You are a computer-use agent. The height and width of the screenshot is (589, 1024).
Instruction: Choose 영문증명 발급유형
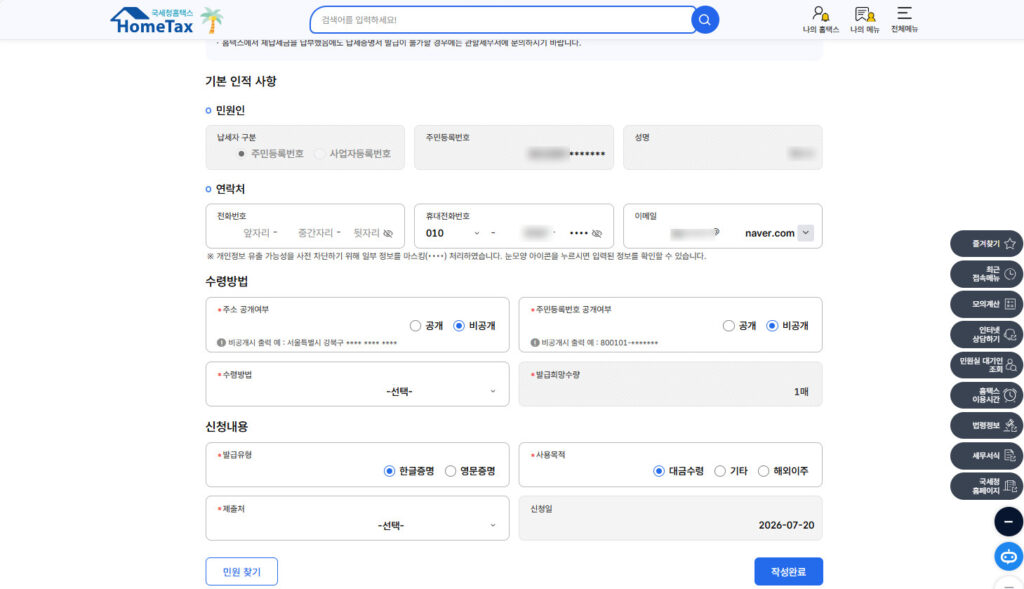(x=450, y=471)
